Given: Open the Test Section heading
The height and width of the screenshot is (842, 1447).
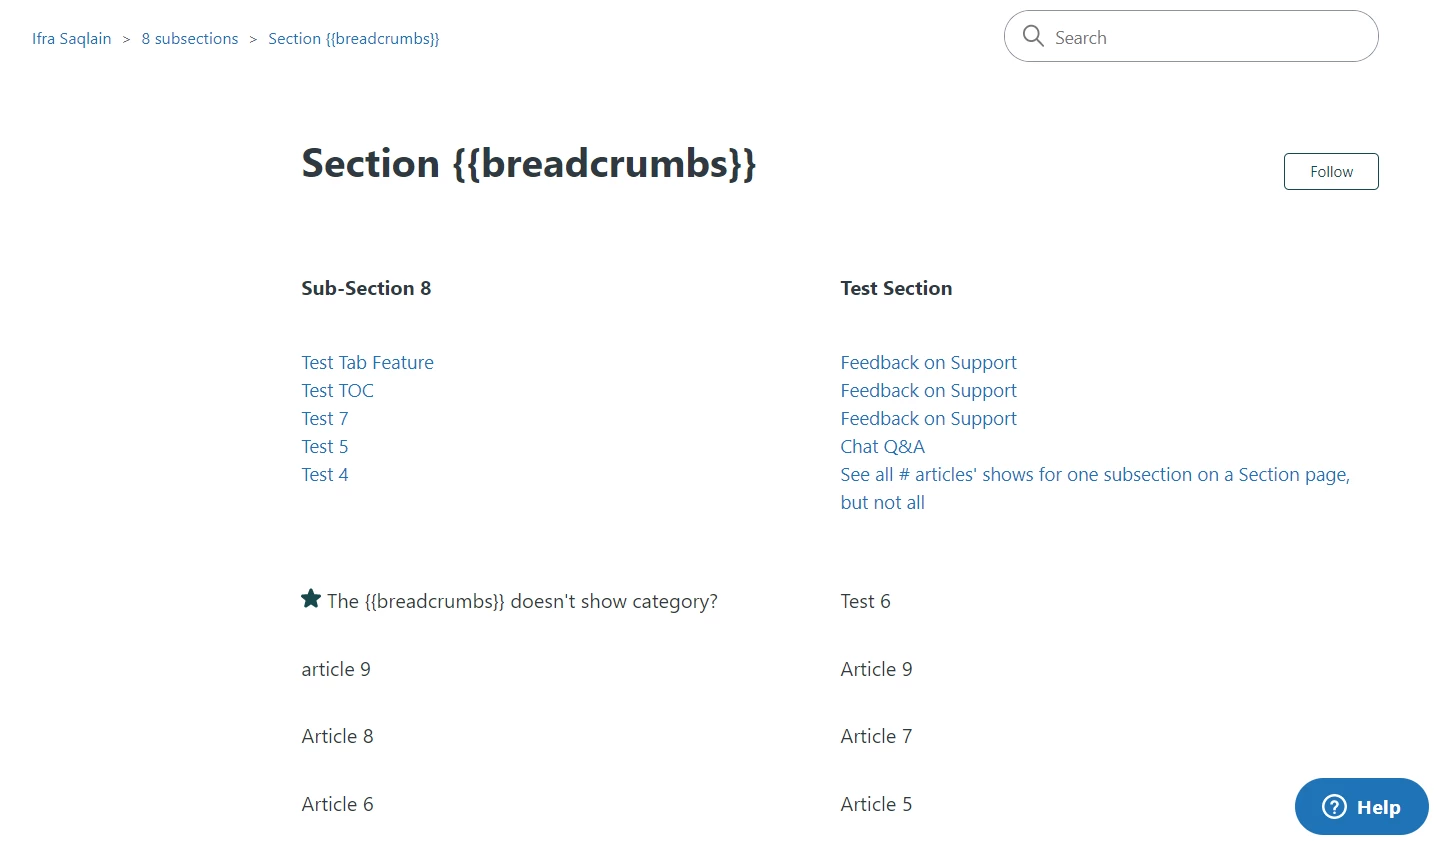Looking at the screenshot, I should 896,288.
